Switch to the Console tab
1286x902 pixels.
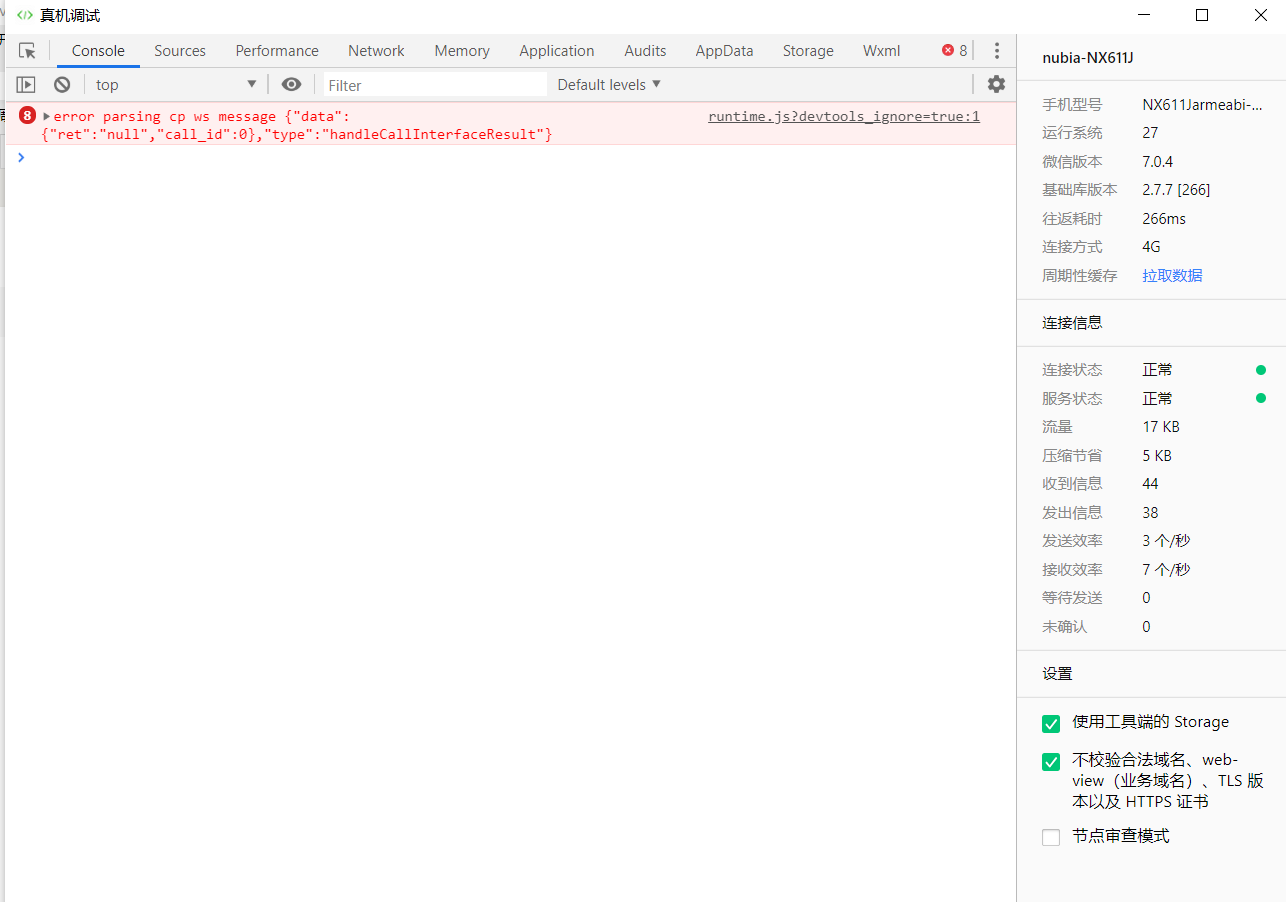[x=98, y=51]
